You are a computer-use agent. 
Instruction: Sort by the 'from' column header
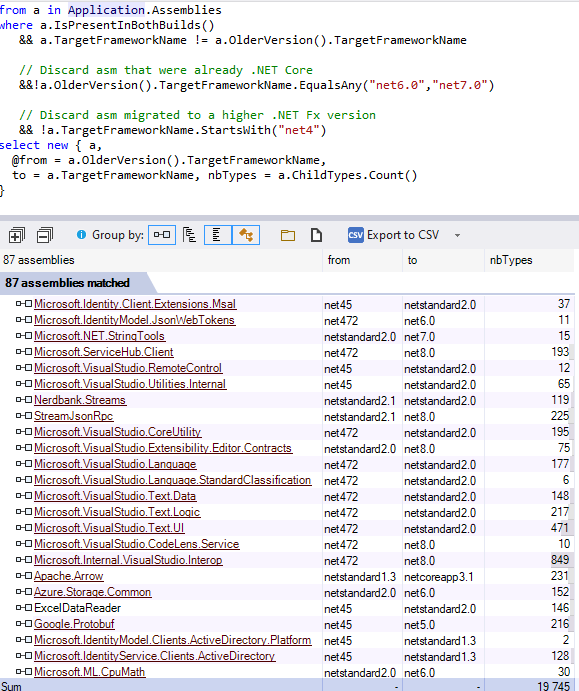(x=362, y=260)
